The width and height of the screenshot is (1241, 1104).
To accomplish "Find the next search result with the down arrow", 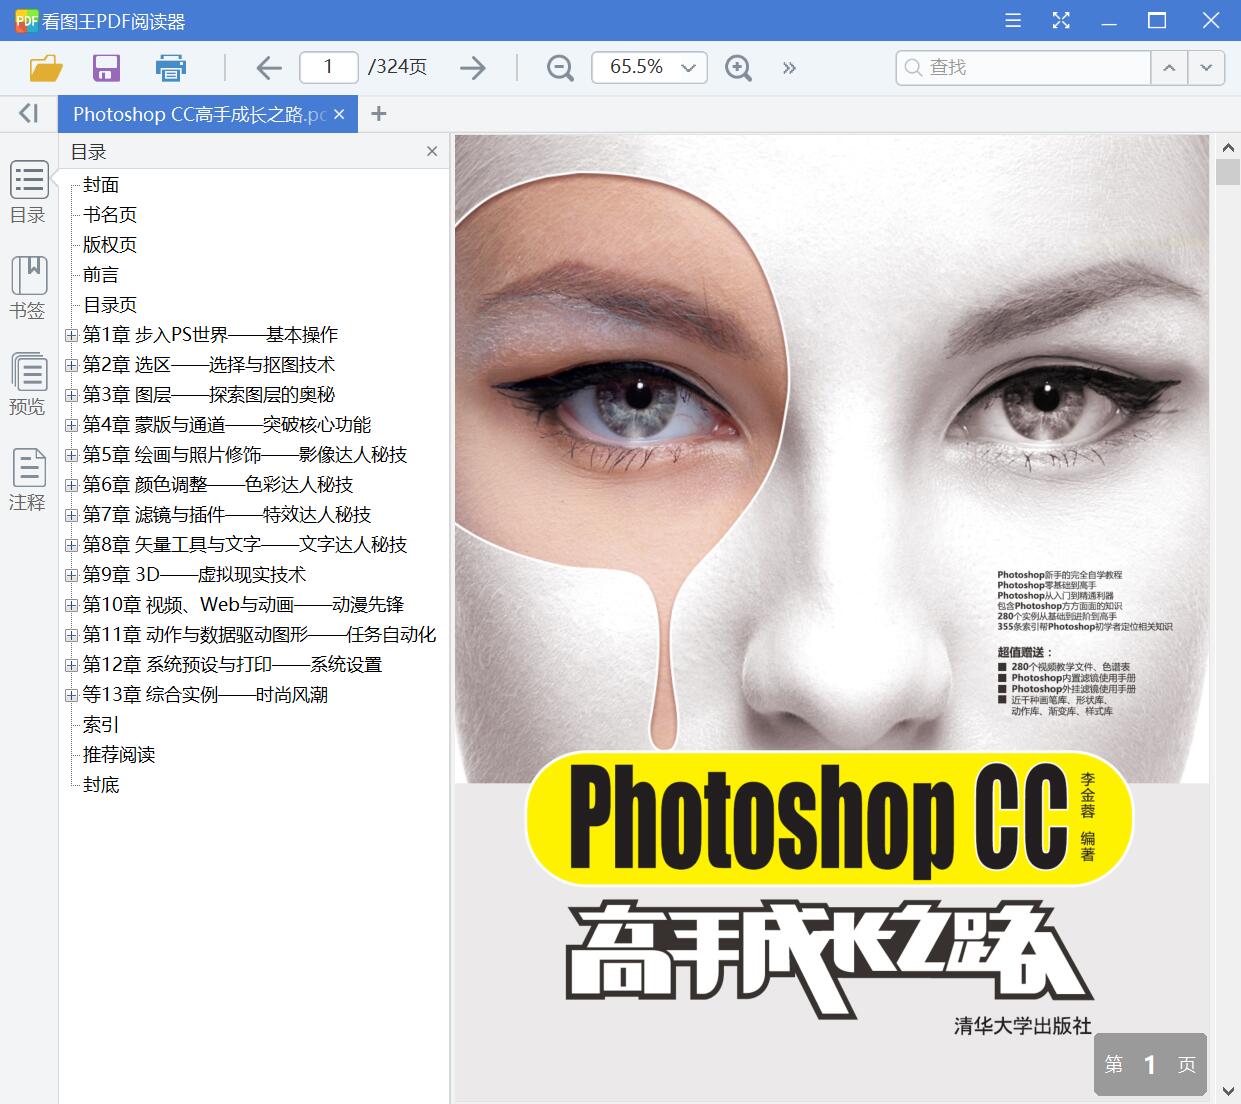I will tap(1206, 67).
